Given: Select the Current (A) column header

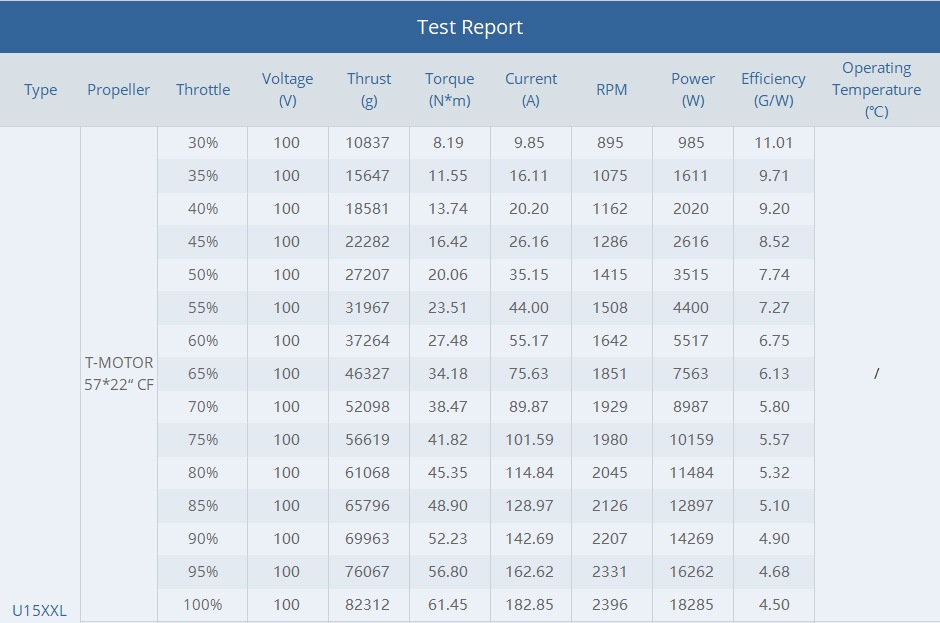Looking at the screenshot, I should pos(531,90).
